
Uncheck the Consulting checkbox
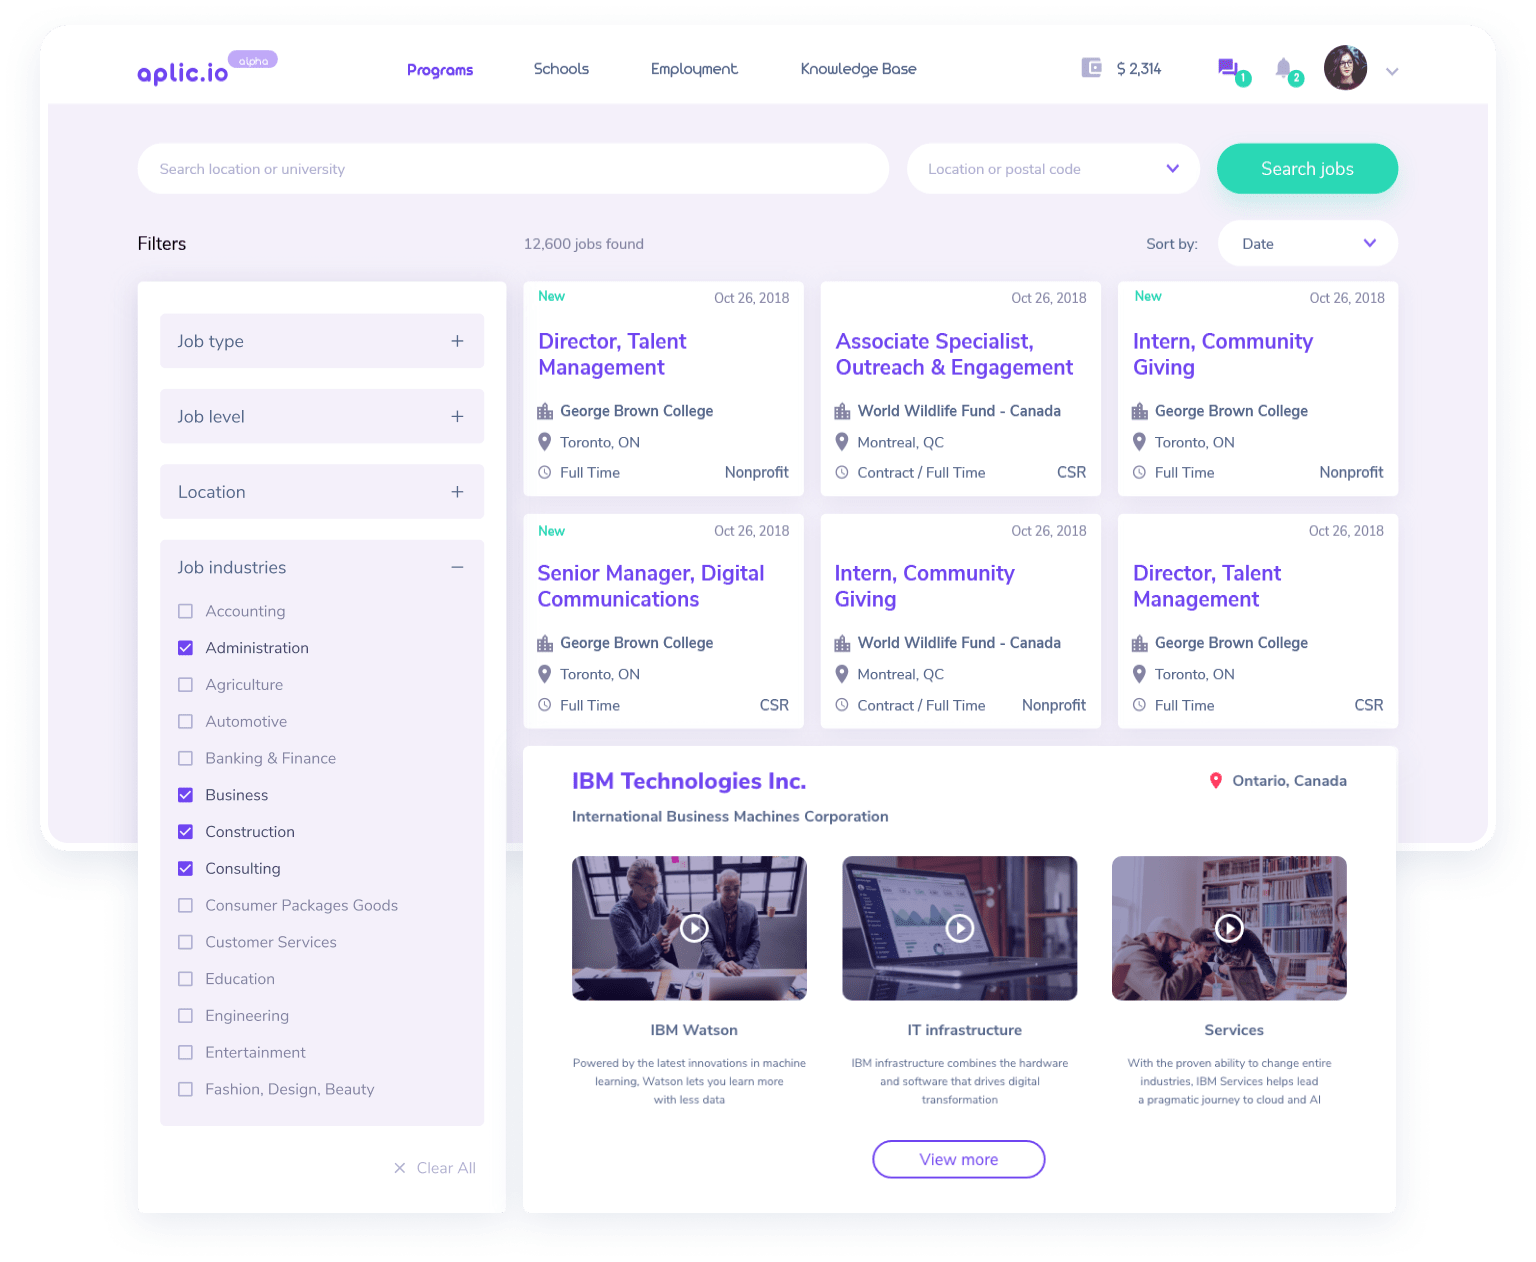pos(185,868)
